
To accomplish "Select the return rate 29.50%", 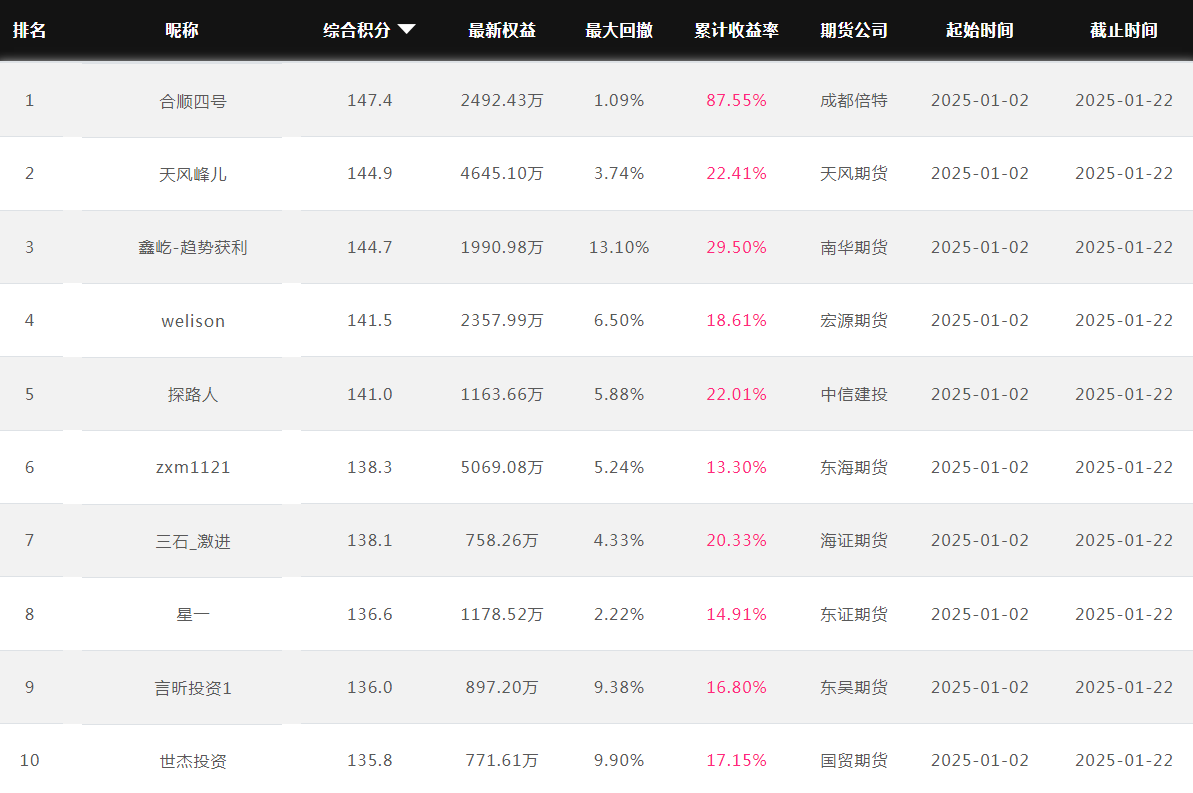I will (736, 247).
